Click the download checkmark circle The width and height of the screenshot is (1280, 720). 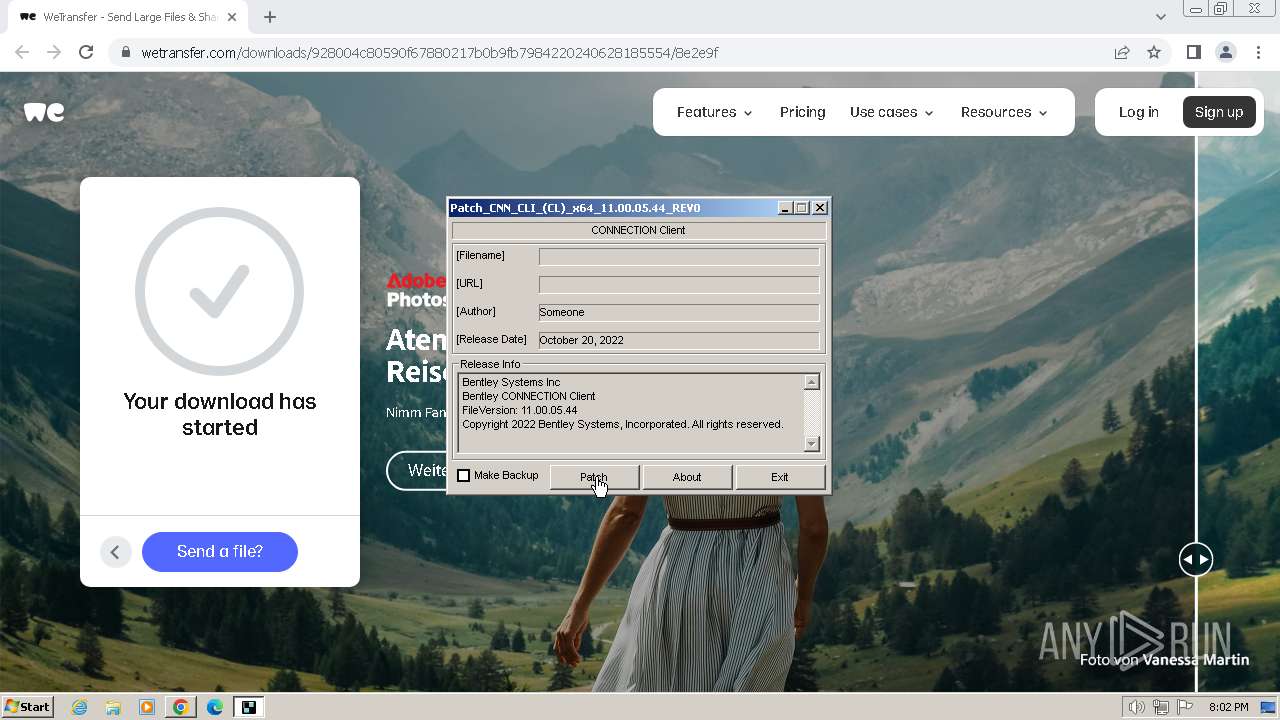(220, 292)
